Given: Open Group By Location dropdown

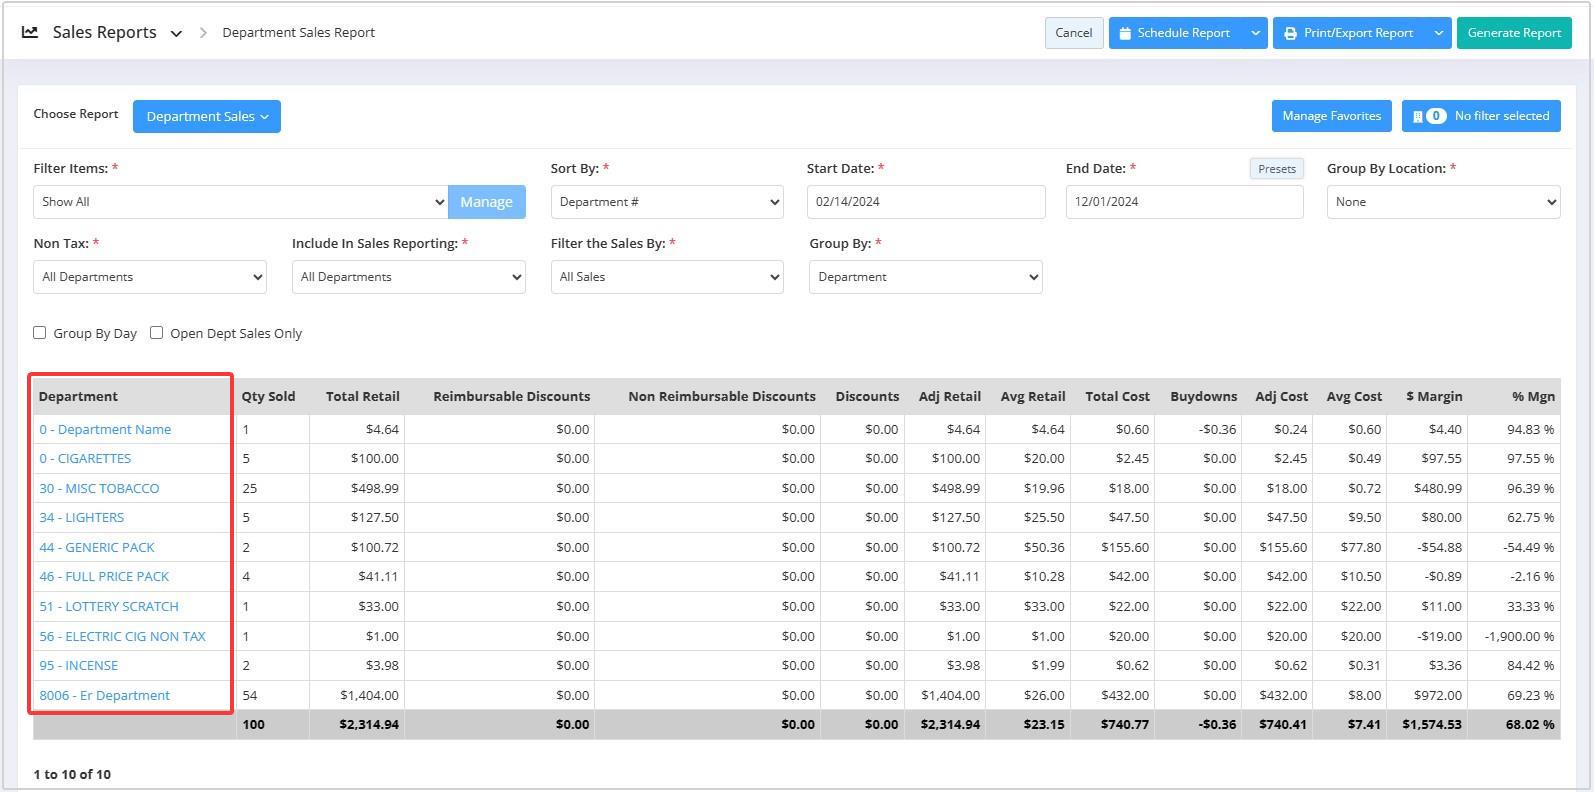Looking at the screenshot, I should pos(1443,202).
